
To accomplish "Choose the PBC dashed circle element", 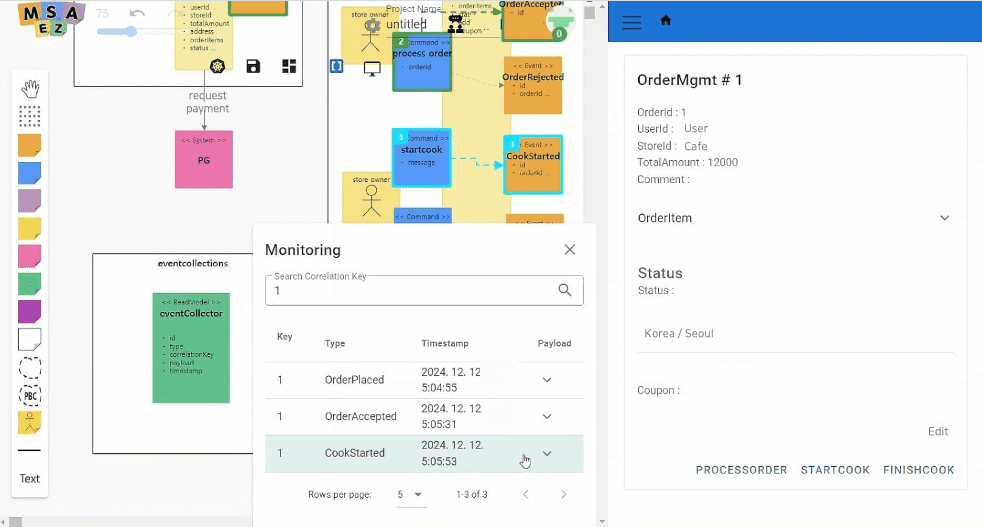I will [30, 395].
